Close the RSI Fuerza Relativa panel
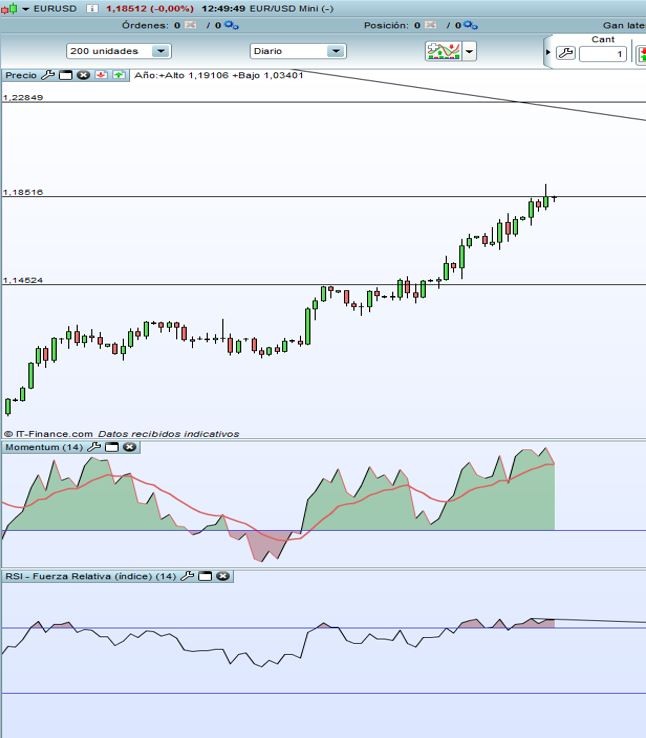This screenshot has height=738, width=646. [223, 576]
